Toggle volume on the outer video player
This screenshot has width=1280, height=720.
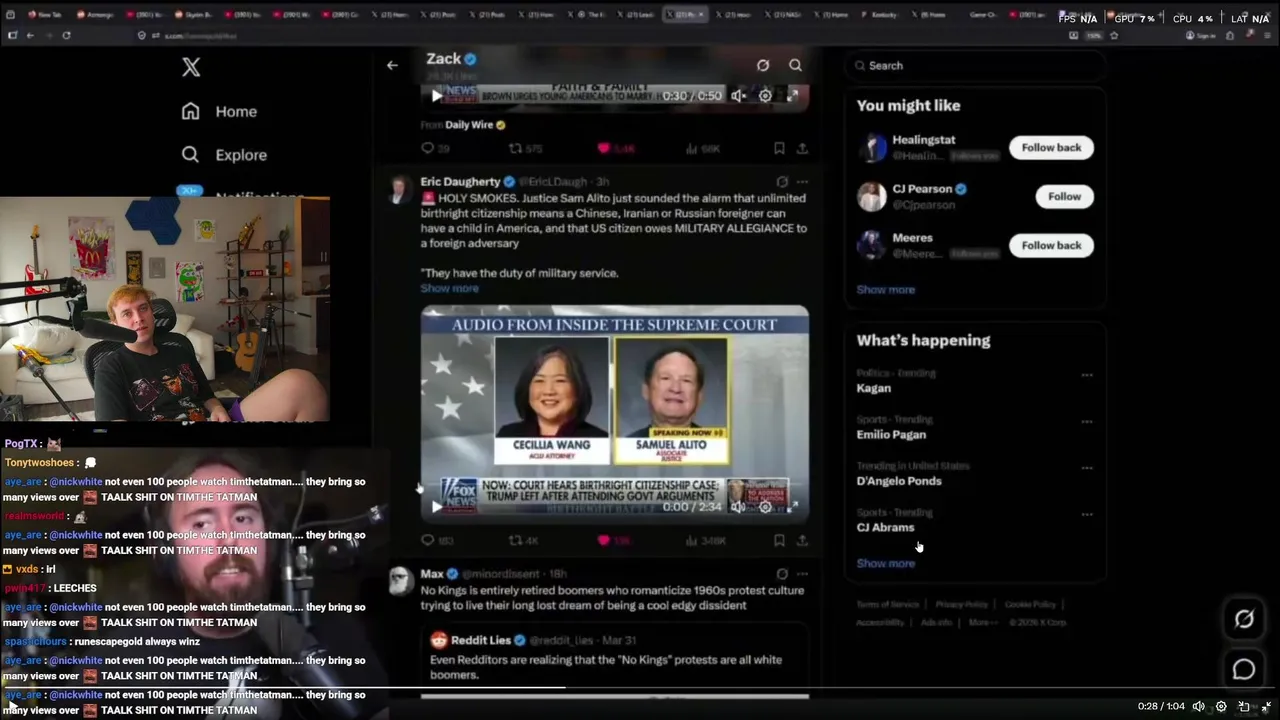tap(1199, 706)
